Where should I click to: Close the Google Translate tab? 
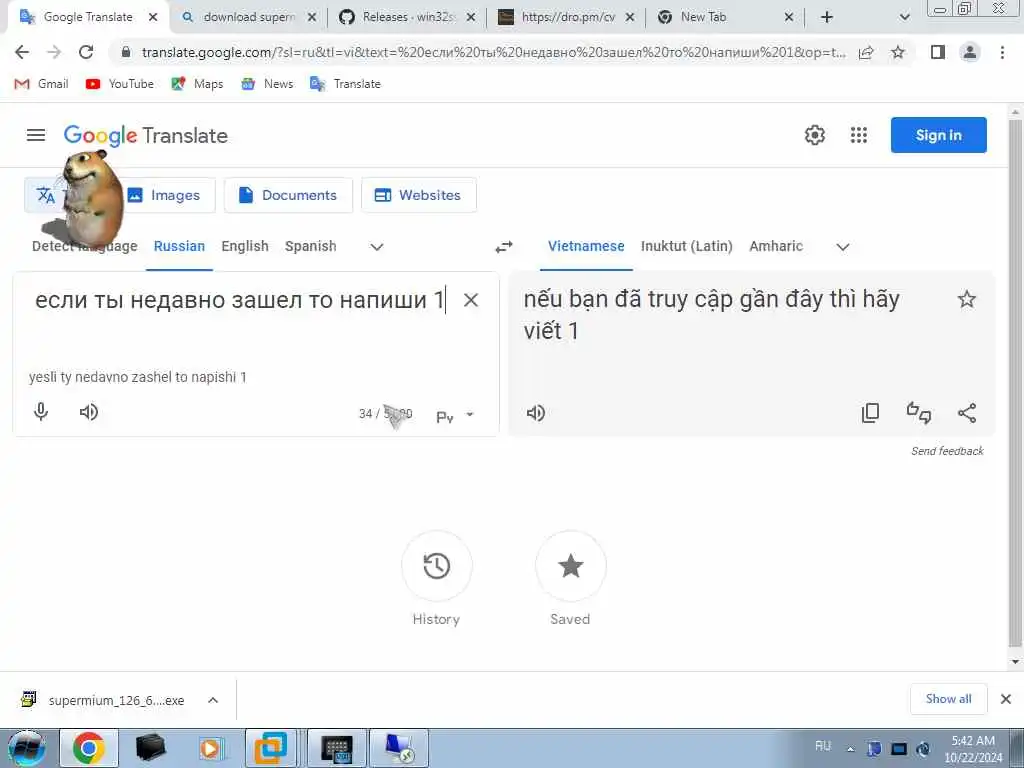click(x=153, y=17)
